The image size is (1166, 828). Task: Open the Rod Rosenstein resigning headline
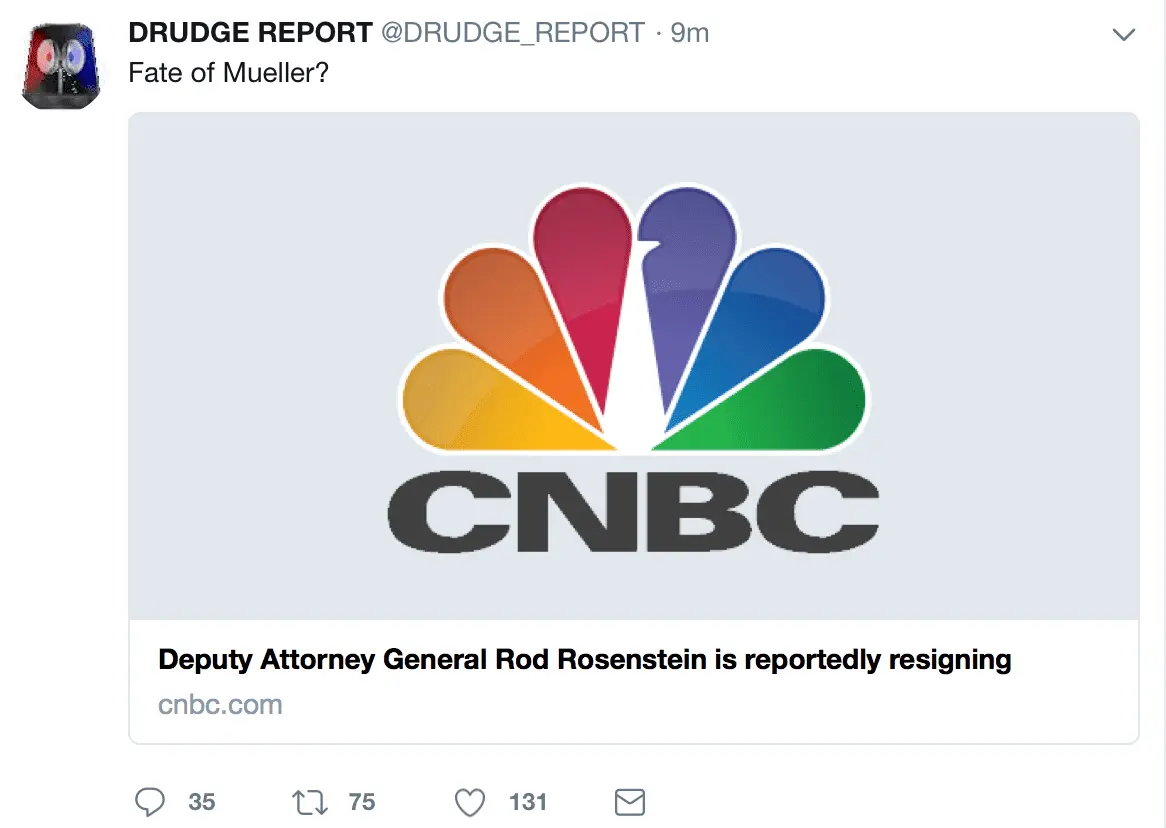tap(585, 660)
